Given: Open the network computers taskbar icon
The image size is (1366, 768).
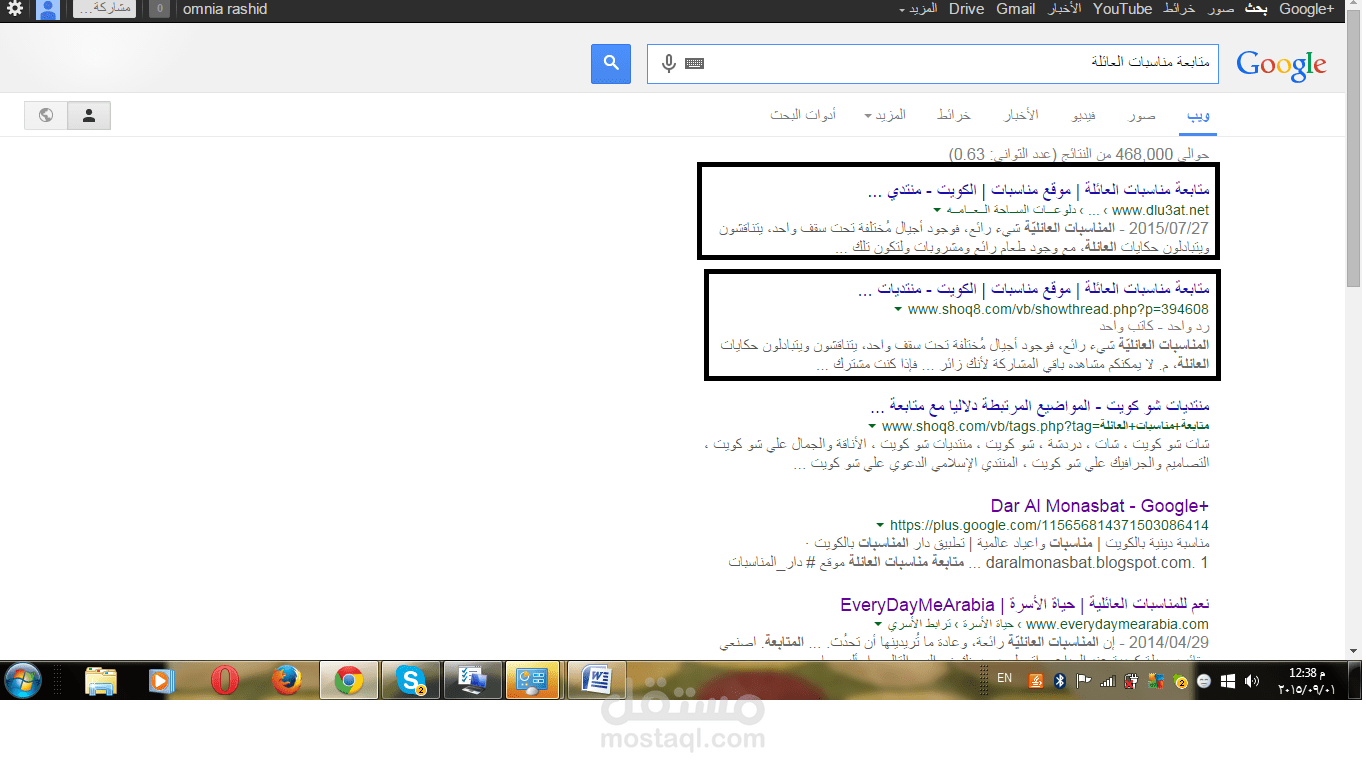Looking at the screenshot, I should (x=473, y=681).
